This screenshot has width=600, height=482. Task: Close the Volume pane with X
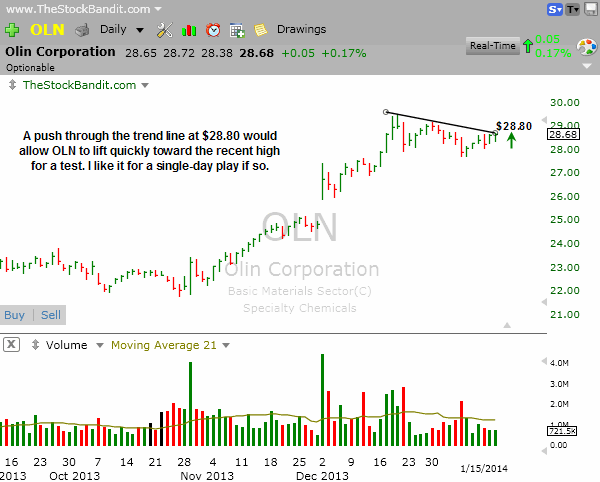click(11, 345)
